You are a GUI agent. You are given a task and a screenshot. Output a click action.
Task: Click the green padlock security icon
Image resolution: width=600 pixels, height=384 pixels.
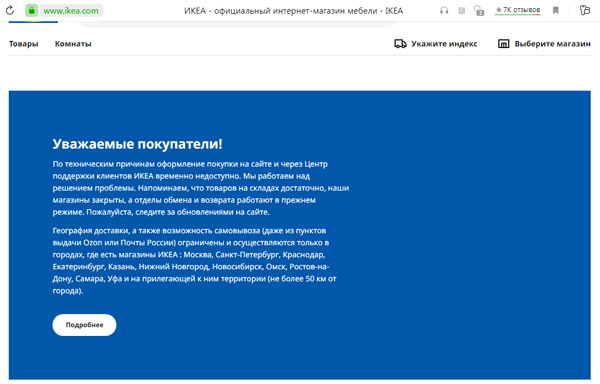pyautogui.click(x=31, y=10)
